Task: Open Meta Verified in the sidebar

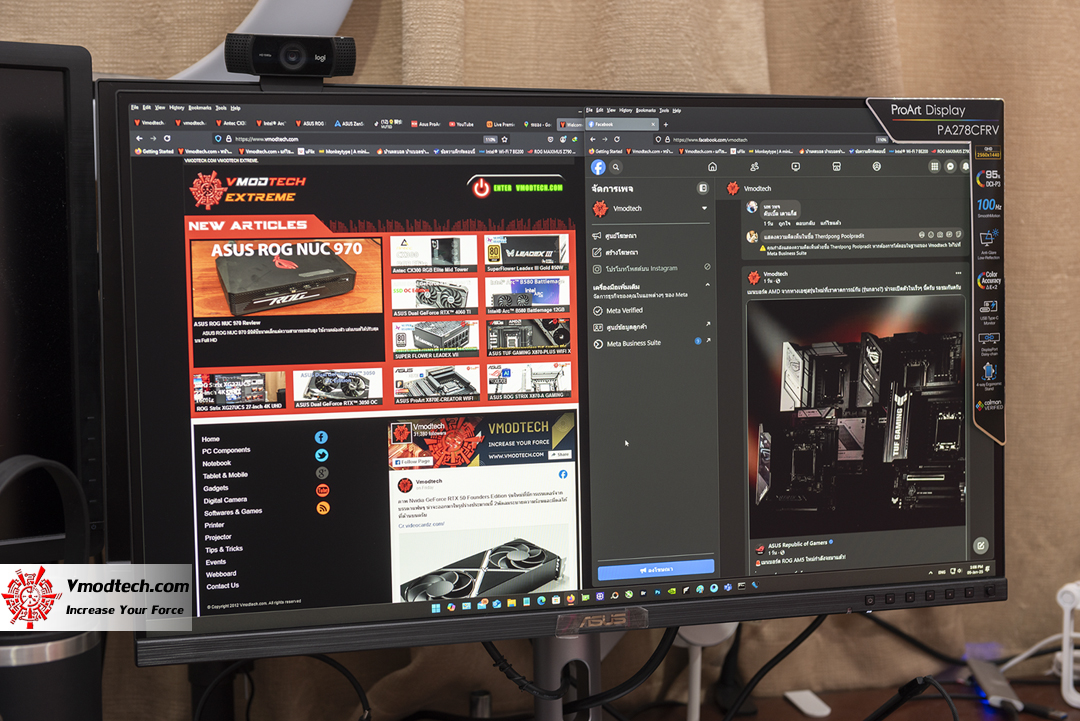Action: point(618,311)
